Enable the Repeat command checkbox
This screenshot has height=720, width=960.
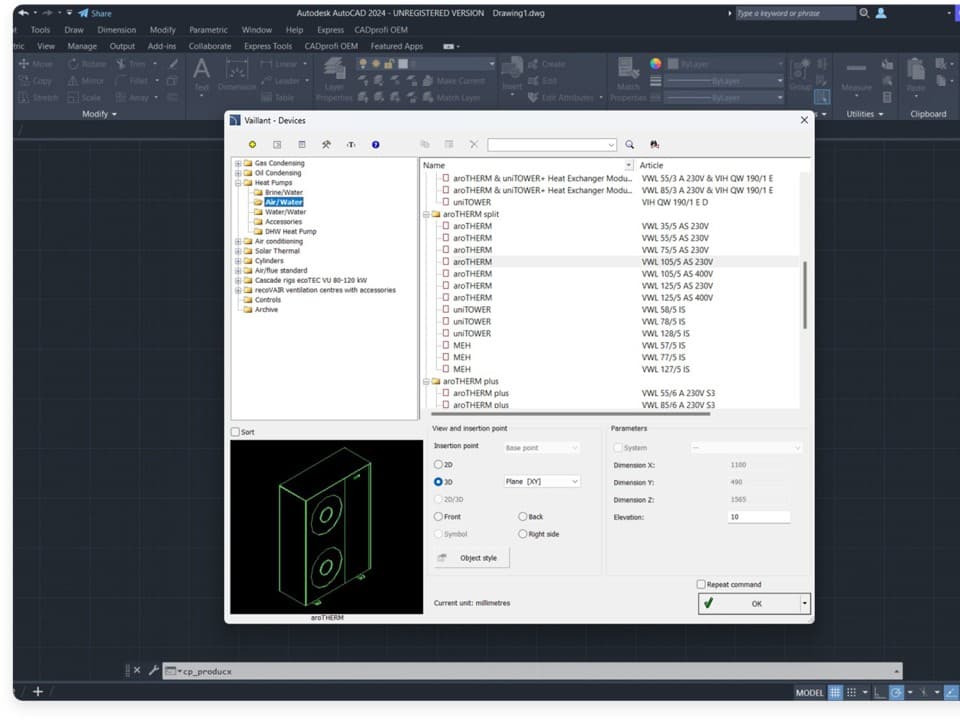click(699, 584)
